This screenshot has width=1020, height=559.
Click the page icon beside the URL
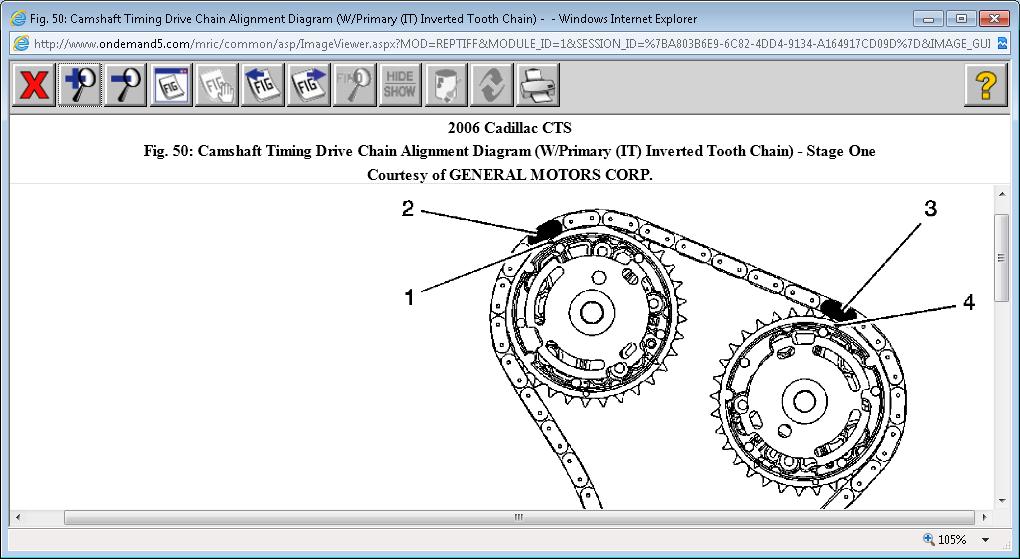click(21, 44)
